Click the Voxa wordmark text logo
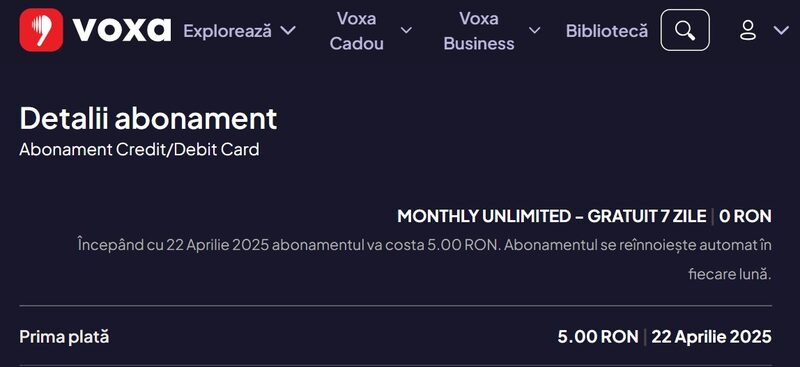Screen dimensions: 800x367 click(122, 30)
